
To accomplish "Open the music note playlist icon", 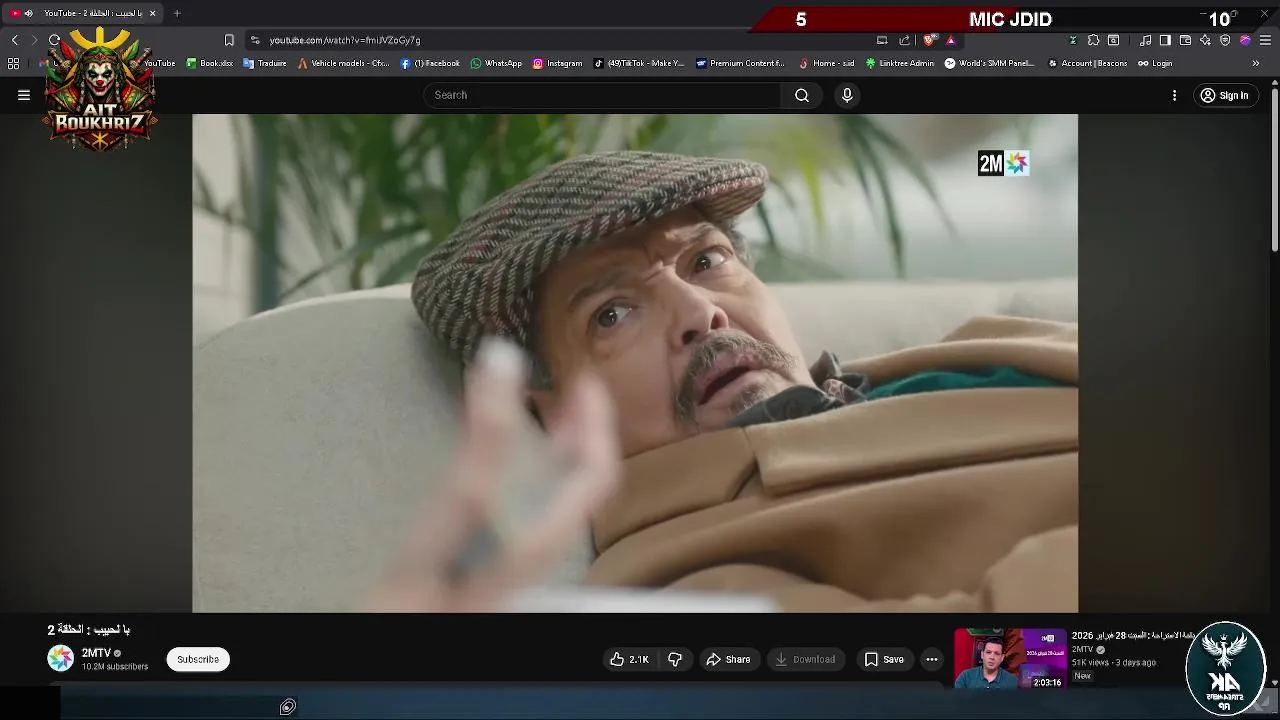I will 1146,40.
